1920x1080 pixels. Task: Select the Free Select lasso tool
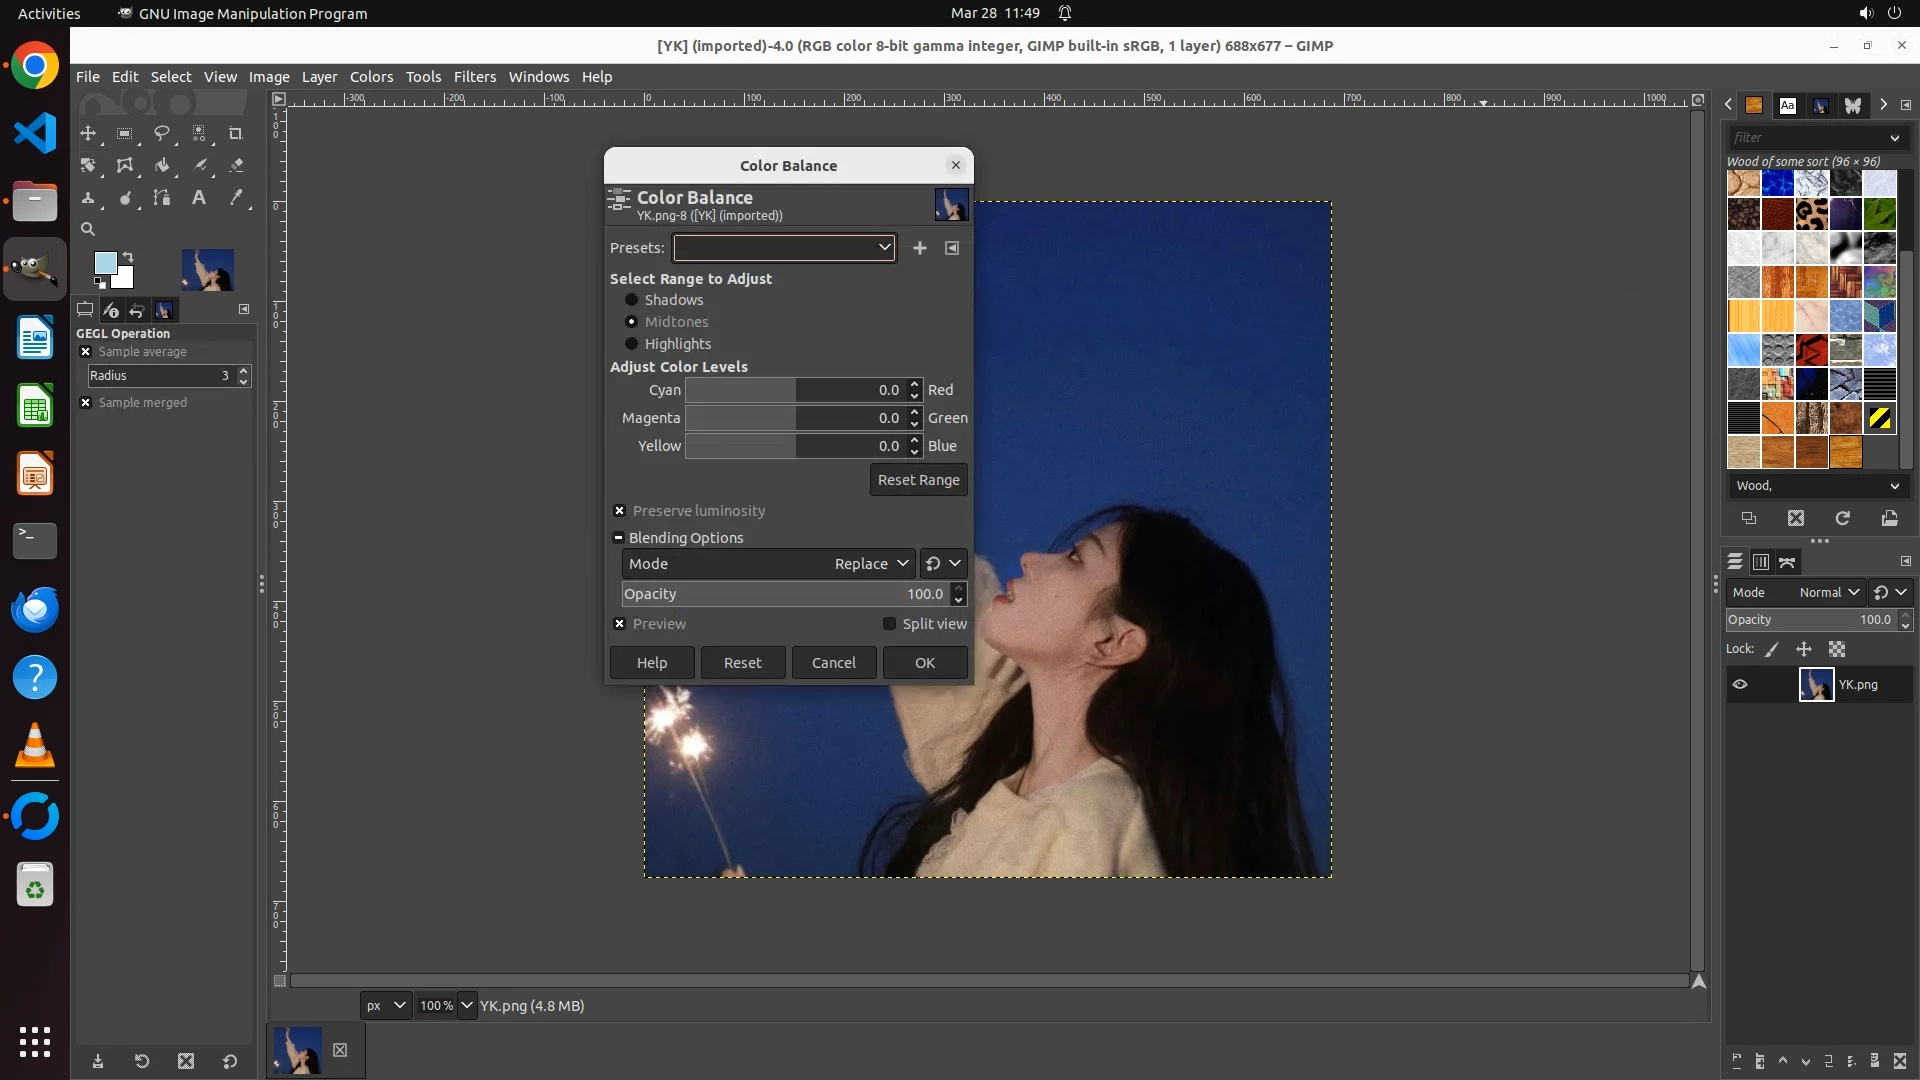tap(161, 133)
